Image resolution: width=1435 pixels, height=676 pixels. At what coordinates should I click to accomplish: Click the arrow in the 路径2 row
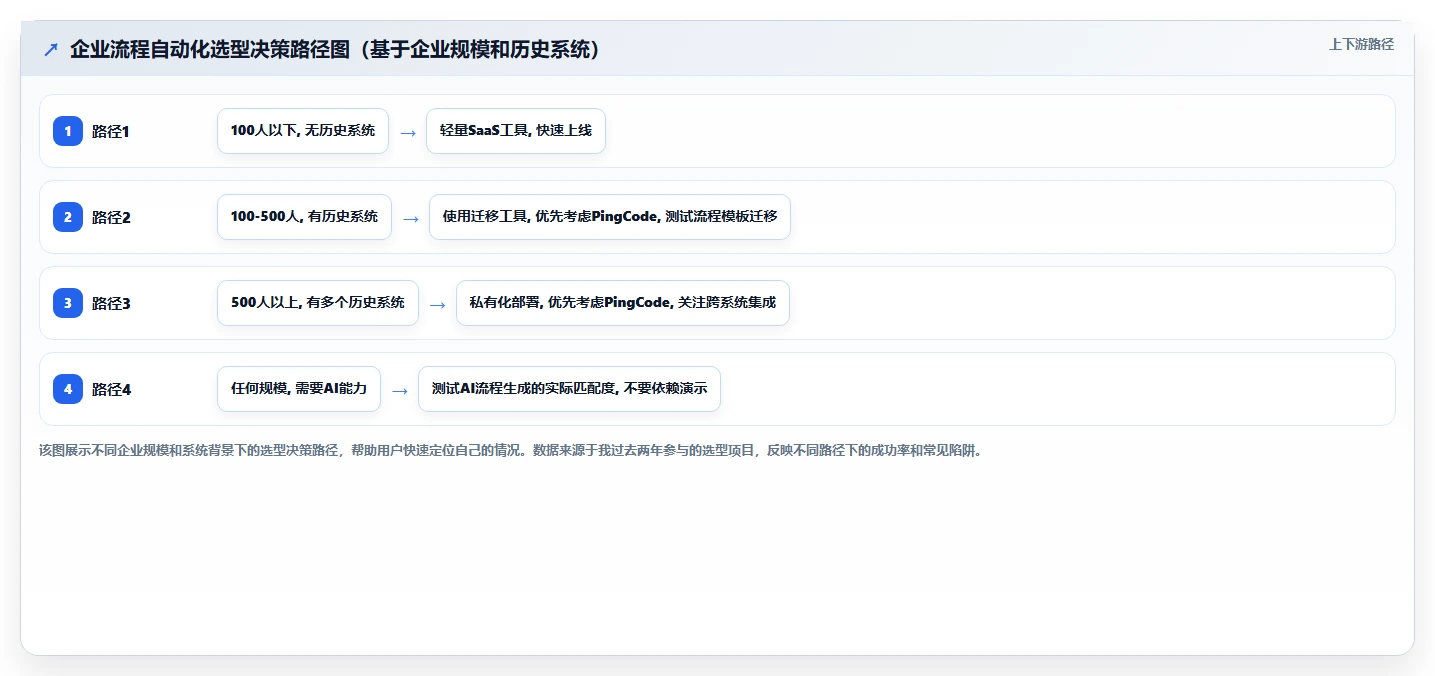(x=411, y=218)
